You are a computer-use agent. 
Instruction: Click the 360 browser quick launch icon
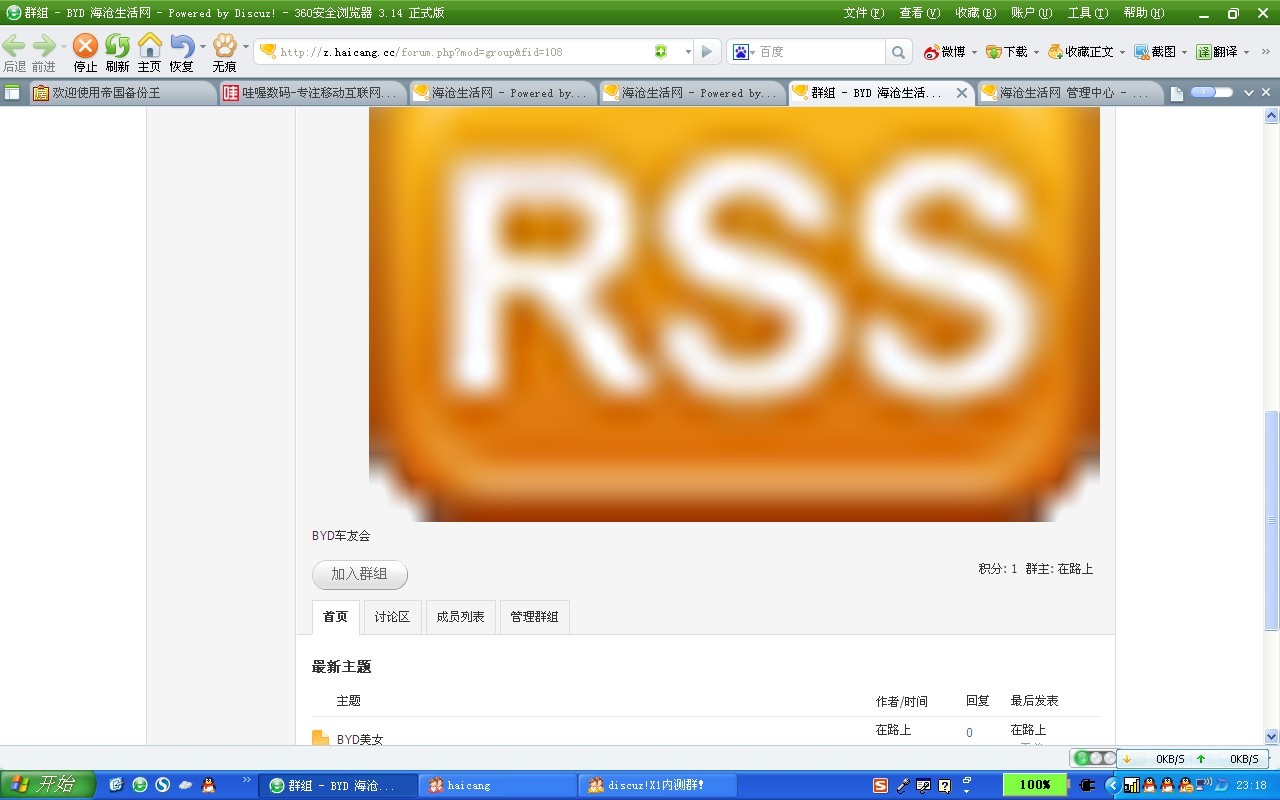[x=140, y=785]
